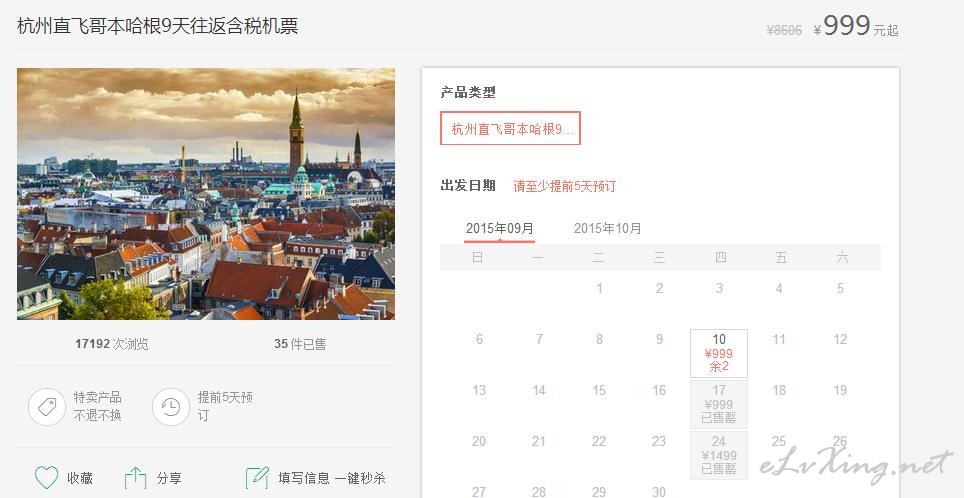Click the fill-info pencil icon

257,478
